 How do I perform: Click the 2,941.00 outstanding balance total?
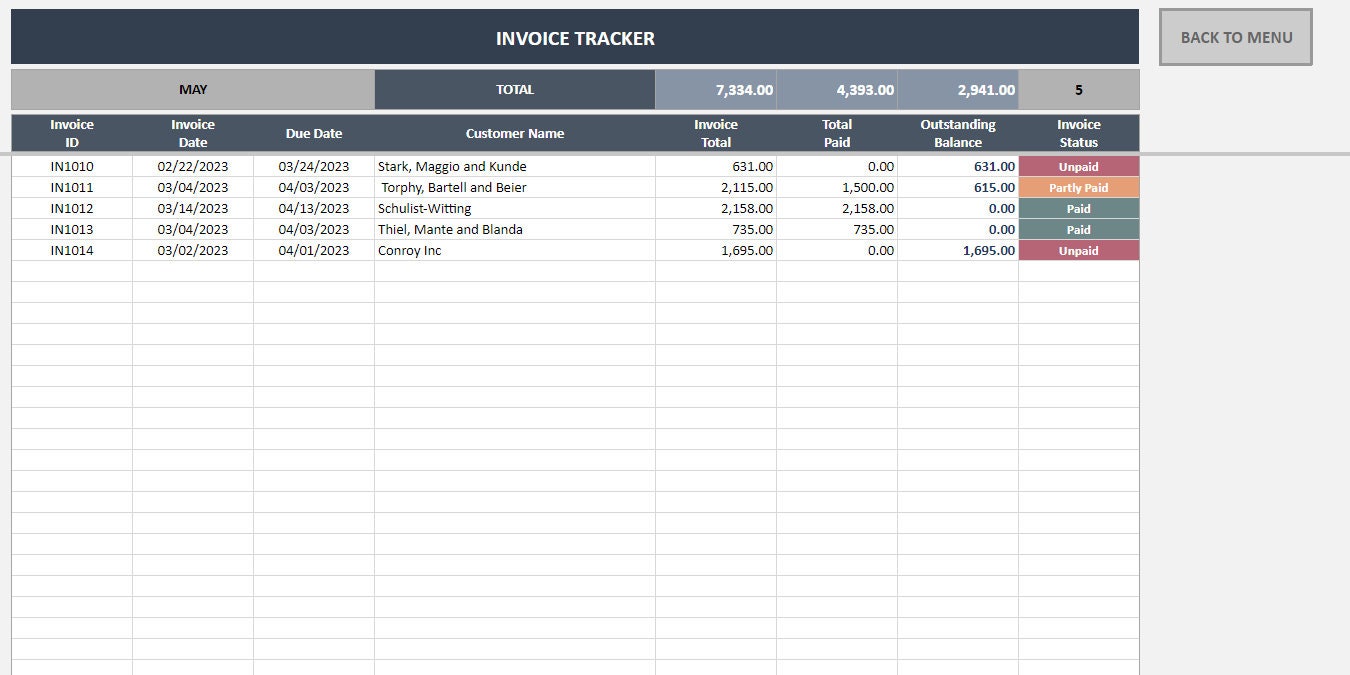[958, 89]
